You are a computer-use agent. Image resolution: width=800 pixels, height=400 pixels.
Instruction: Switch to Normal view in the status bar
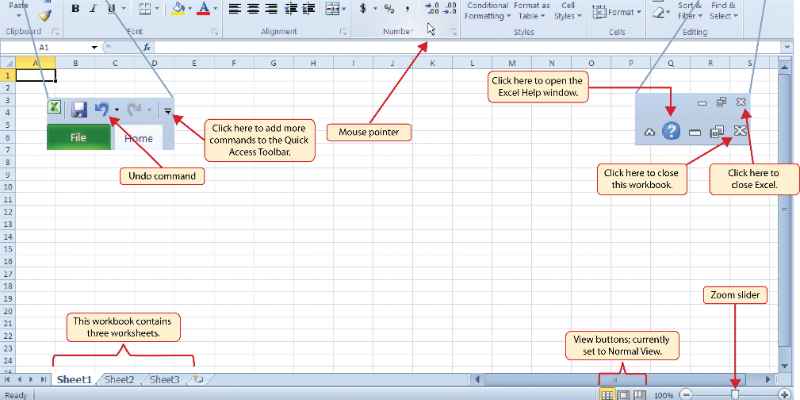[607, 395]
